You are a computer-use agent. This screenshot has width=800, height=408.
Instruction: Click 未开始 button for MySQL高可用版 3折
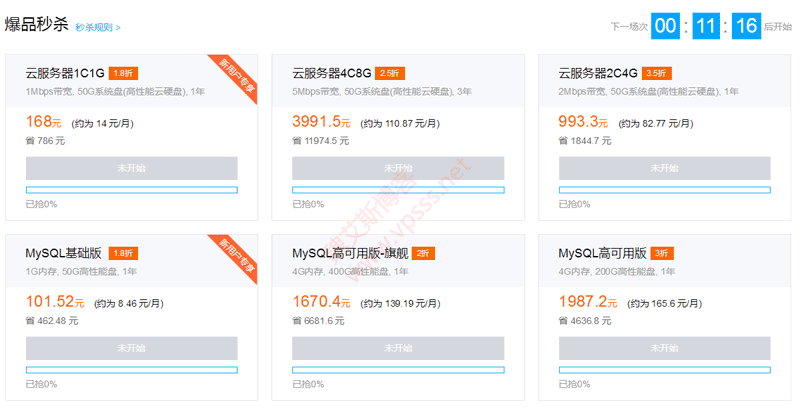(664, 348)
